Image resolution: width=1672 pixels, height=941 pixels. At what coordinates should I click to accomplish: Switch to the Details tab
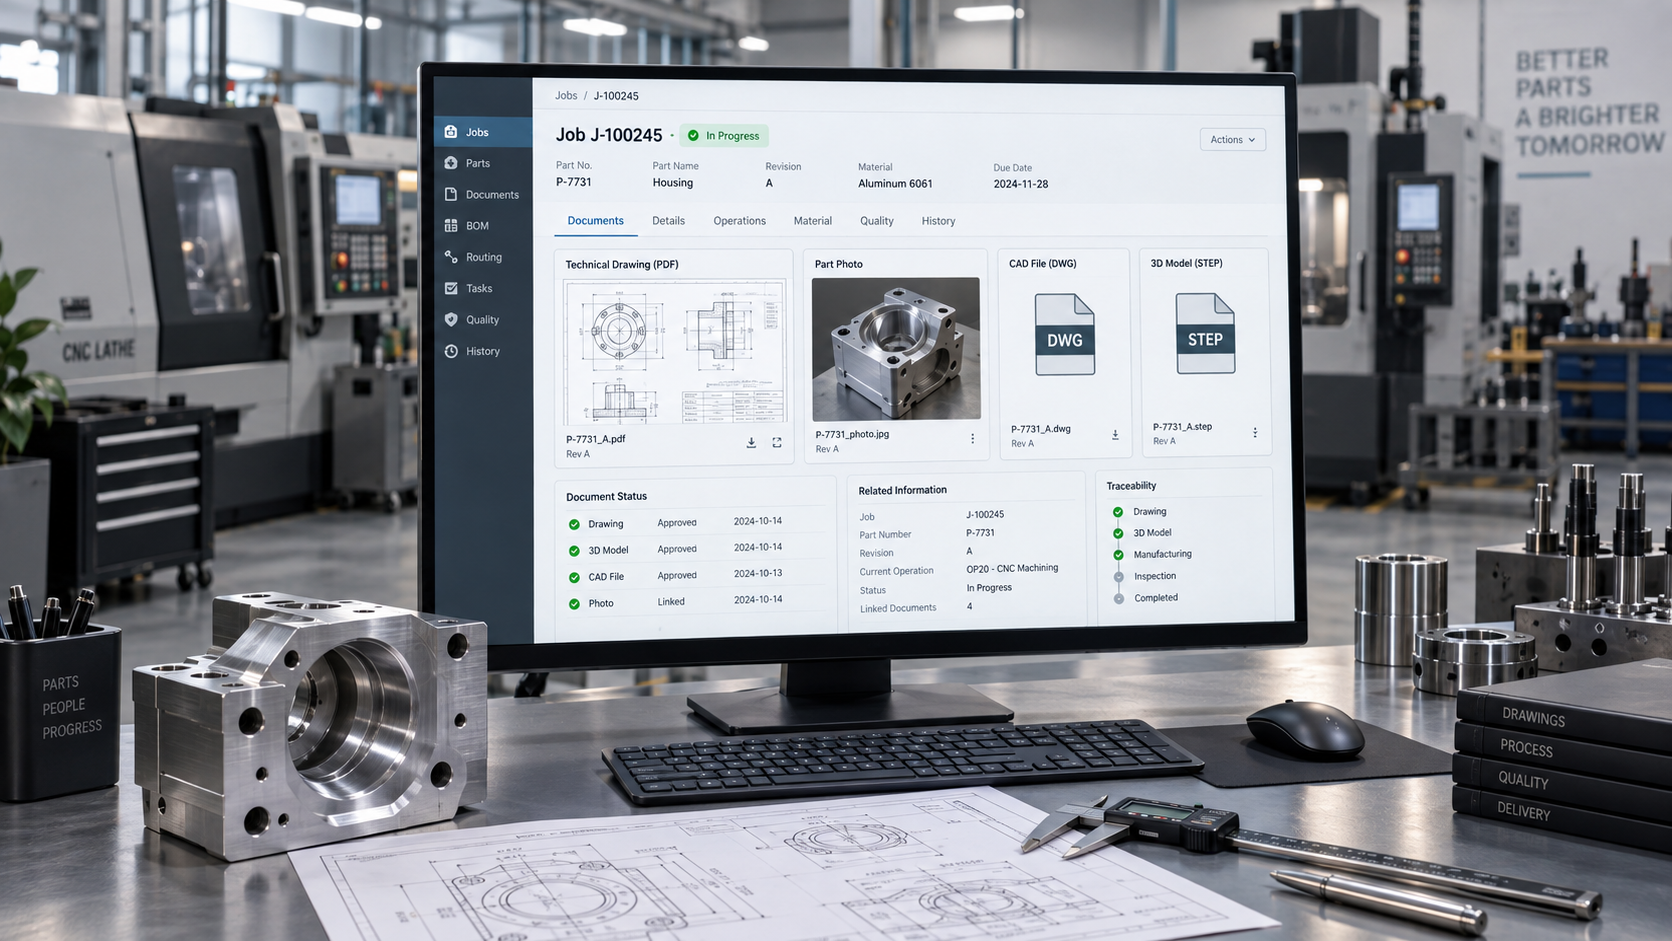coord(669,221)
